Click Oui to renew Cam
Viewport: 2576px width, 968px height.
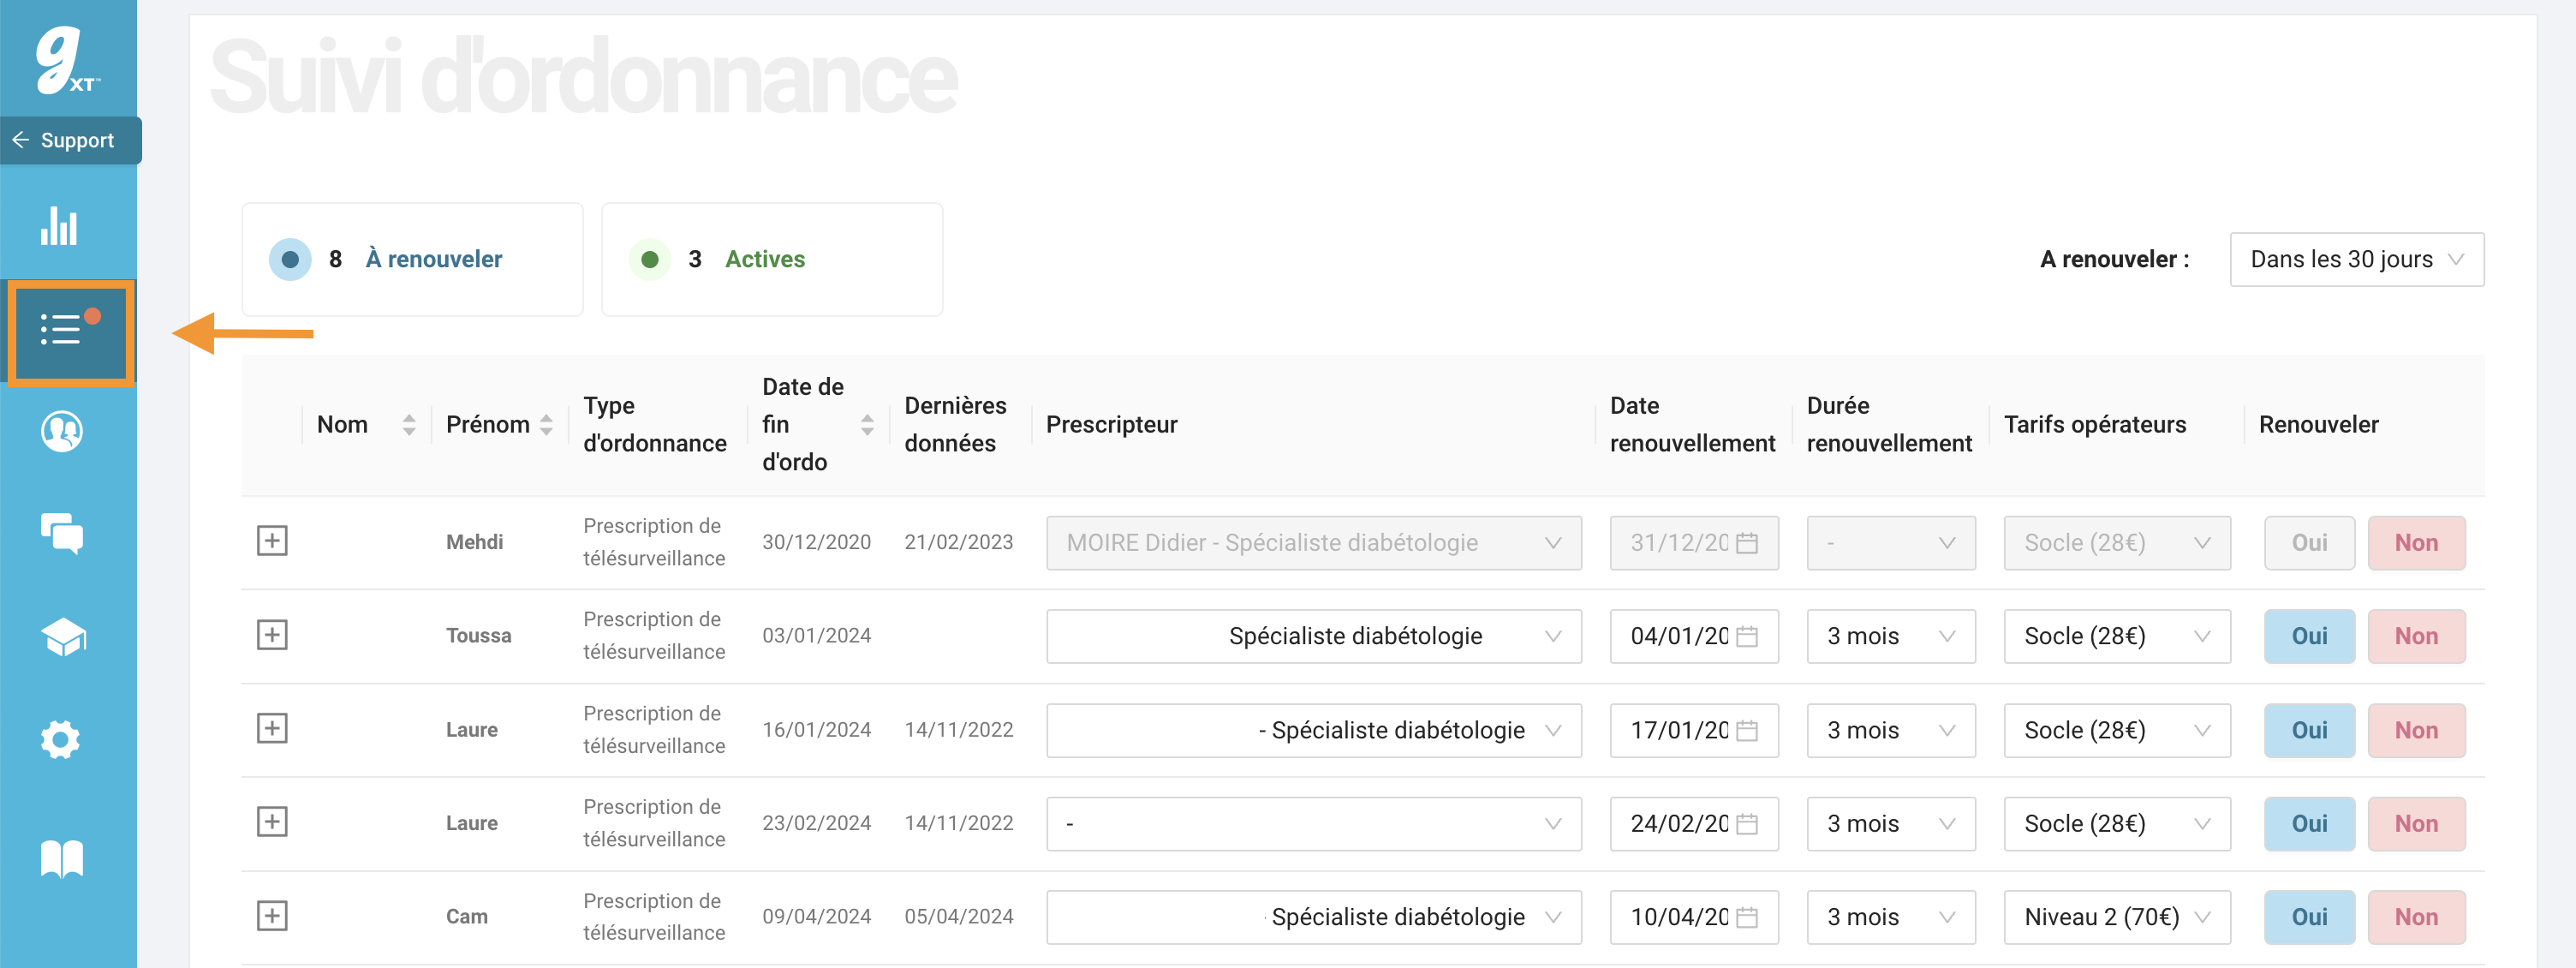[2309, 918]
